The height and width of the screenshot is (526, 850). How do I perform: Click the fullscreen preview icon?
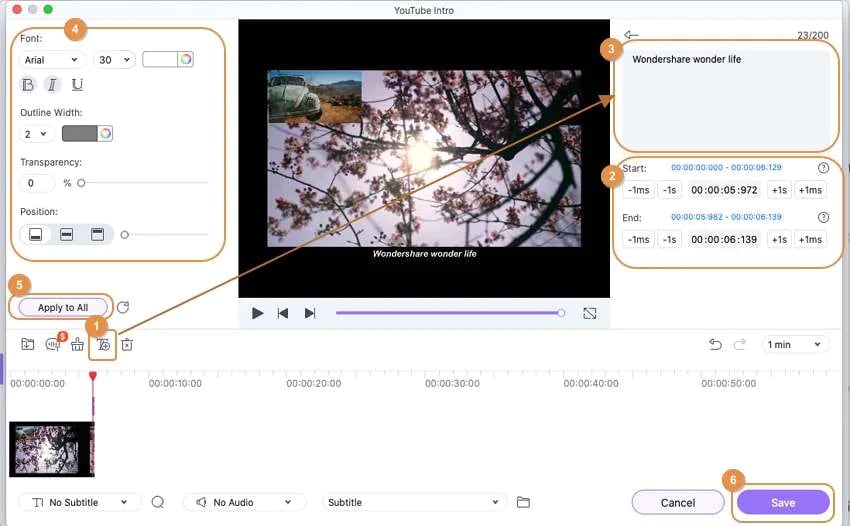[x=590, y=313]
